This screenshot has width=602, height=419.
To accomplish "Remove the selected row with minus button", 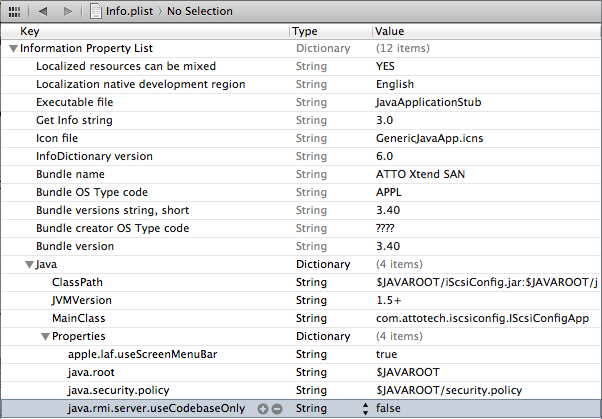I will click(x=276, y=409).
